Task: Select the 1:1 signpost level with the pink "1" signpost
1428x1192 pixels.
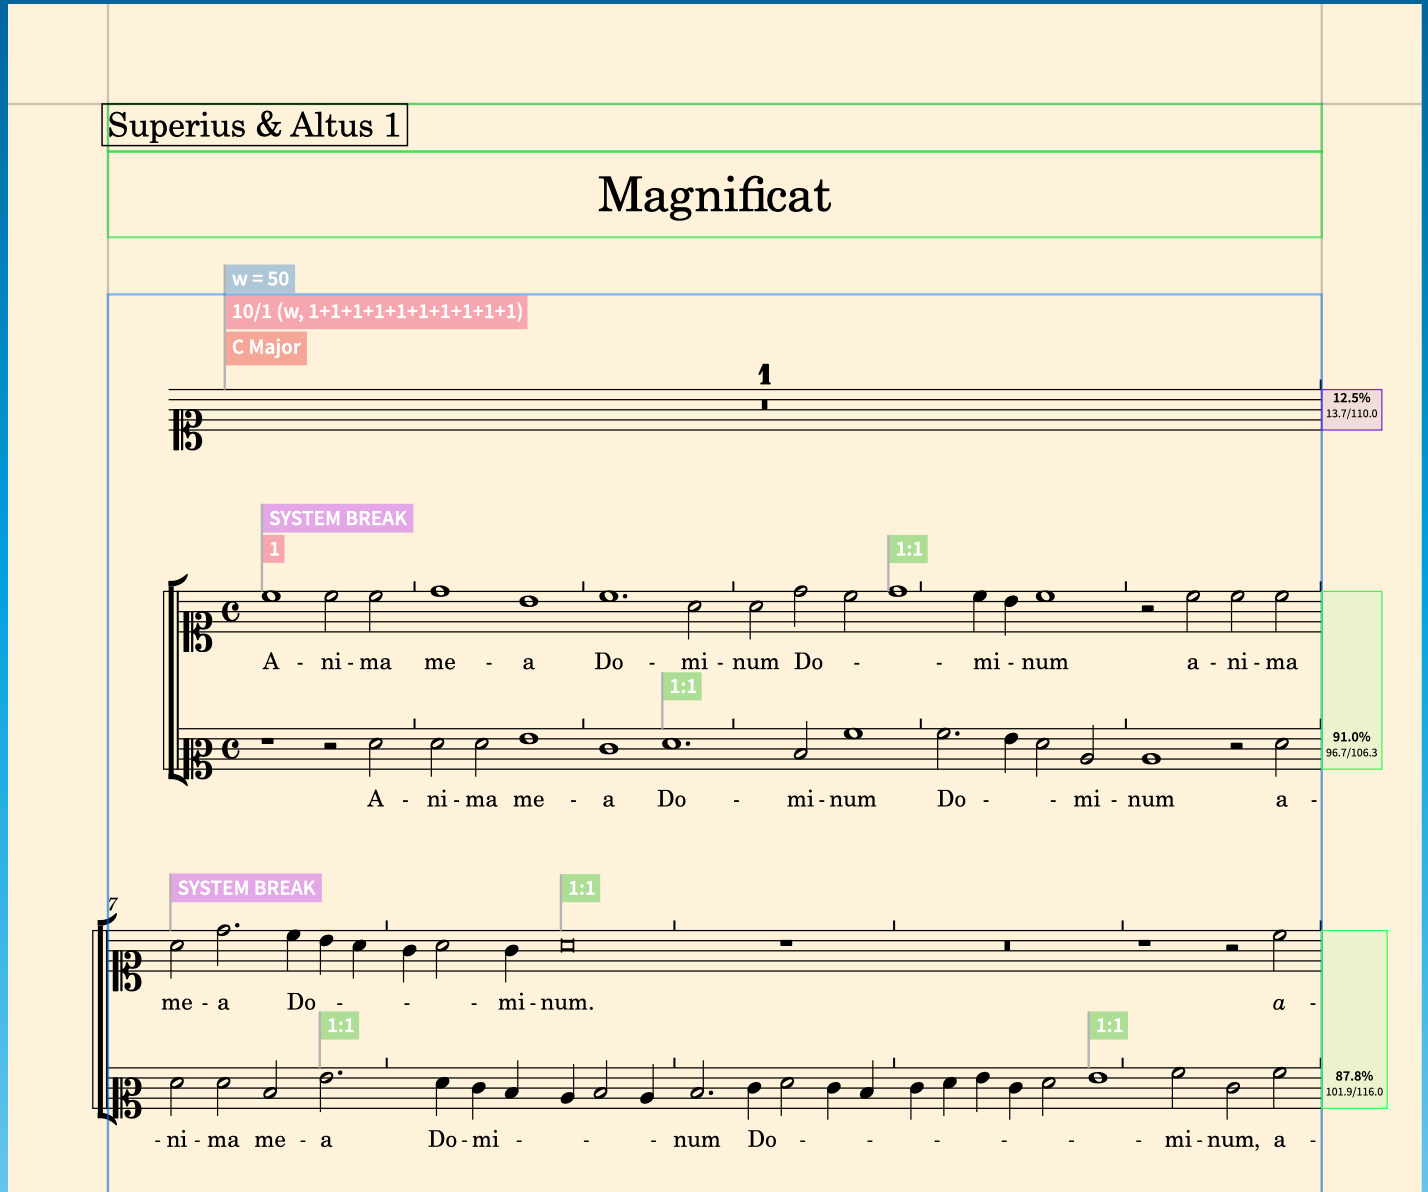Action: (x=908, y=549)
